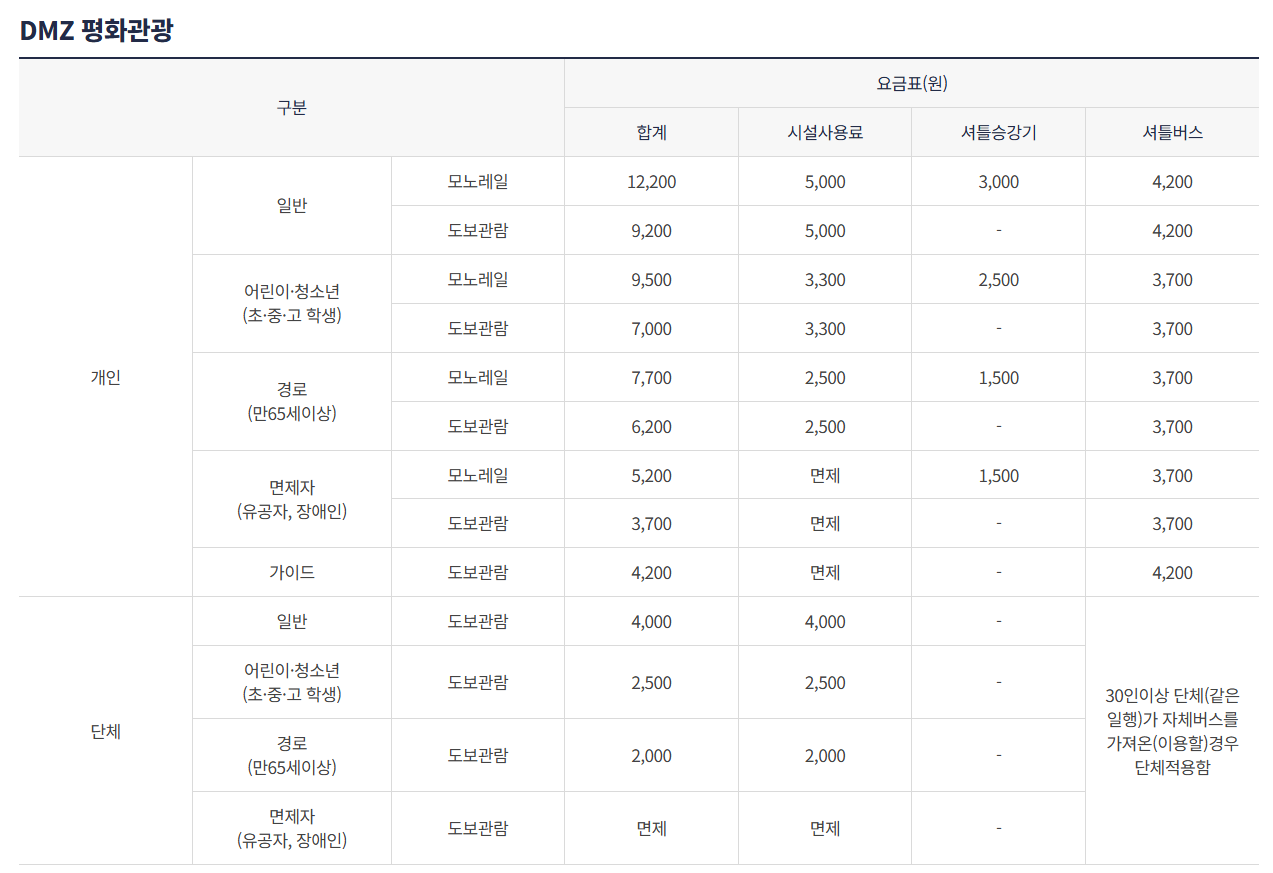
Task: Select the "가이드" row label
Action: [291, 573]
